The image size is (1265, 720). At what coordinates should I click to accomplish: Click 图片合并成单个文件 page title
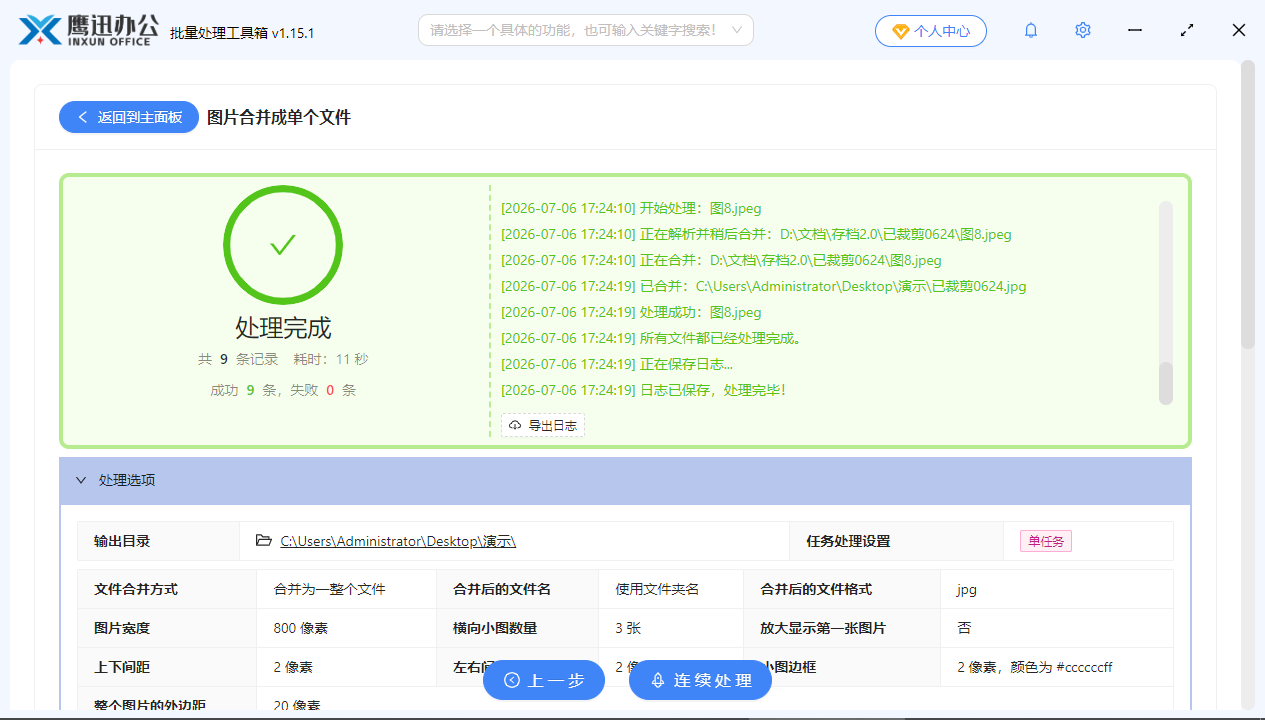click(279, 117)
